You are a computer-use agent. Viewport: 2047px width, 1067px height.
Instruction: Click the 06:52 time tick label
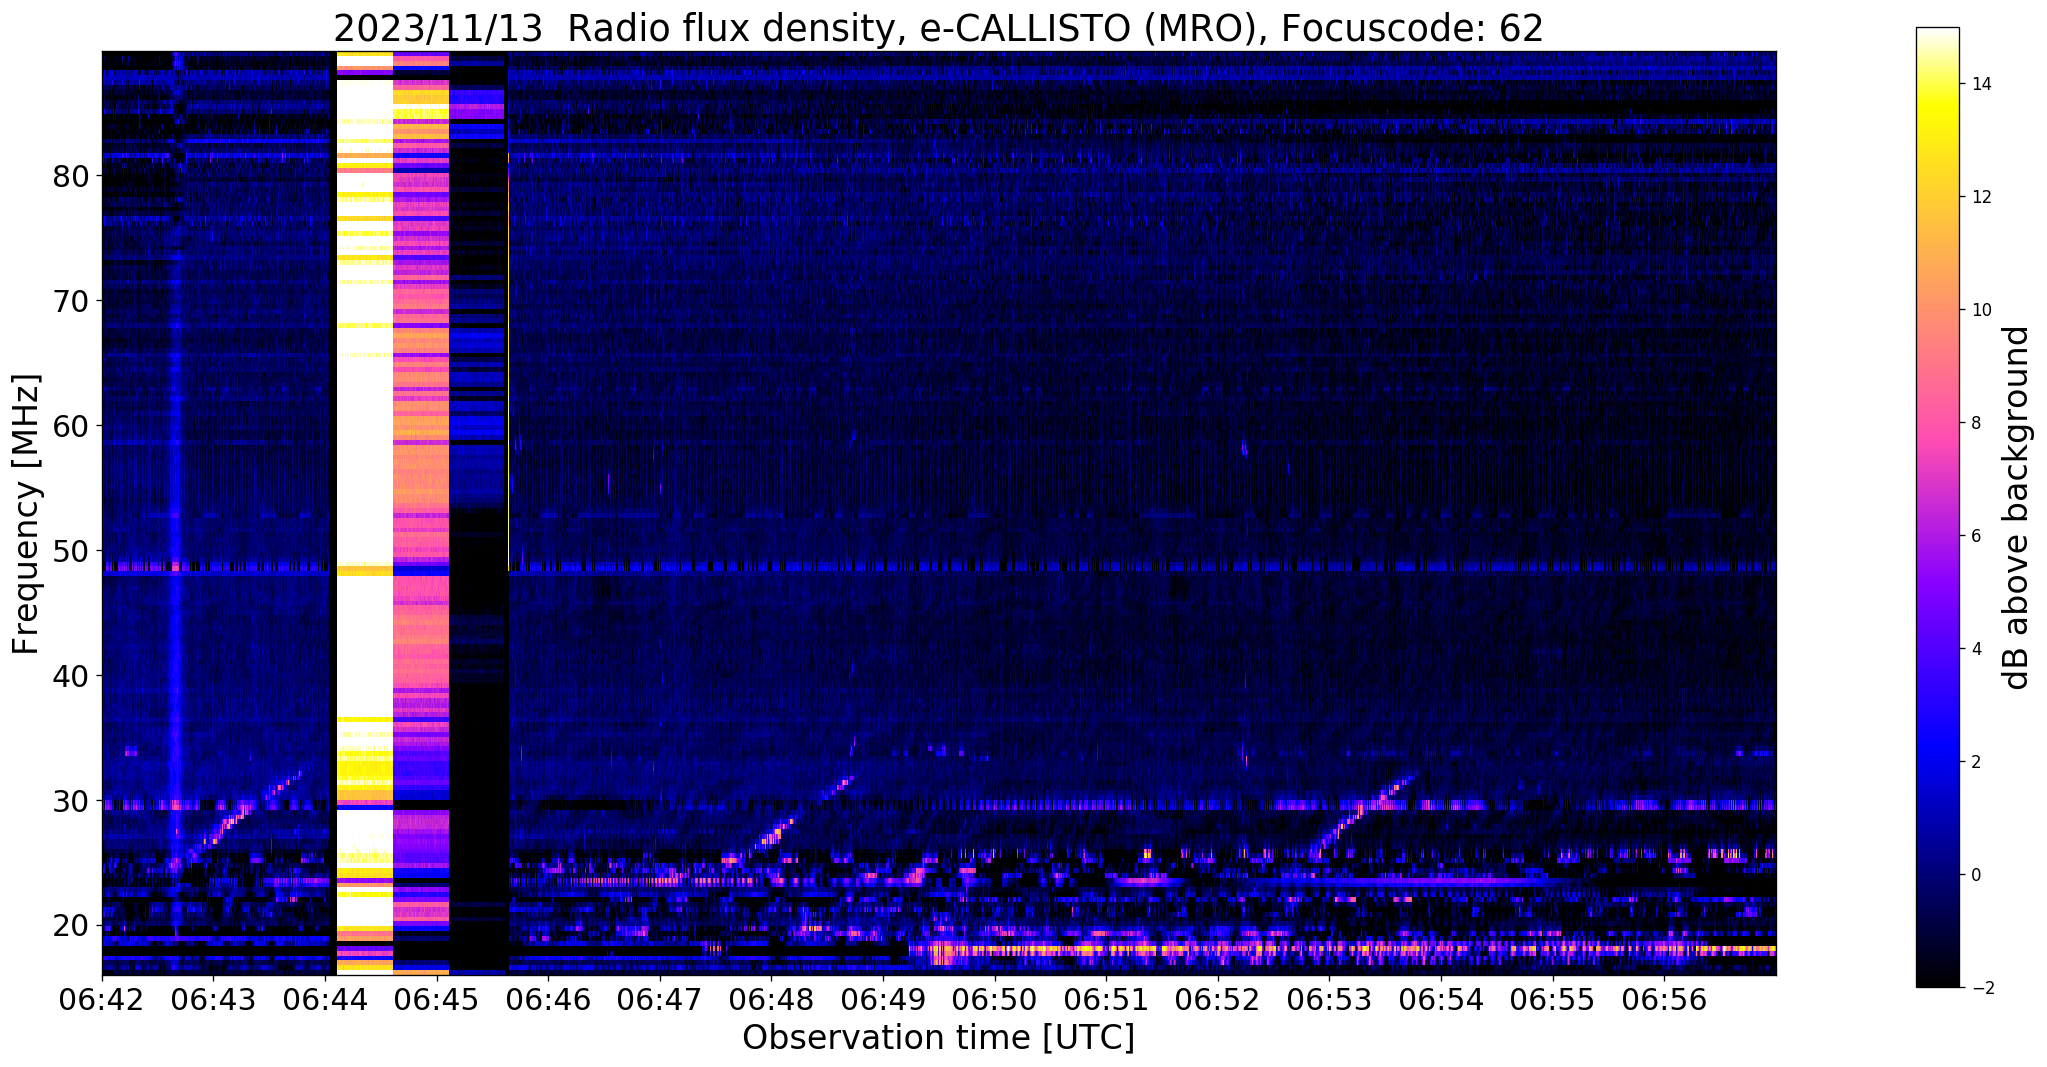pos(1217,999)
